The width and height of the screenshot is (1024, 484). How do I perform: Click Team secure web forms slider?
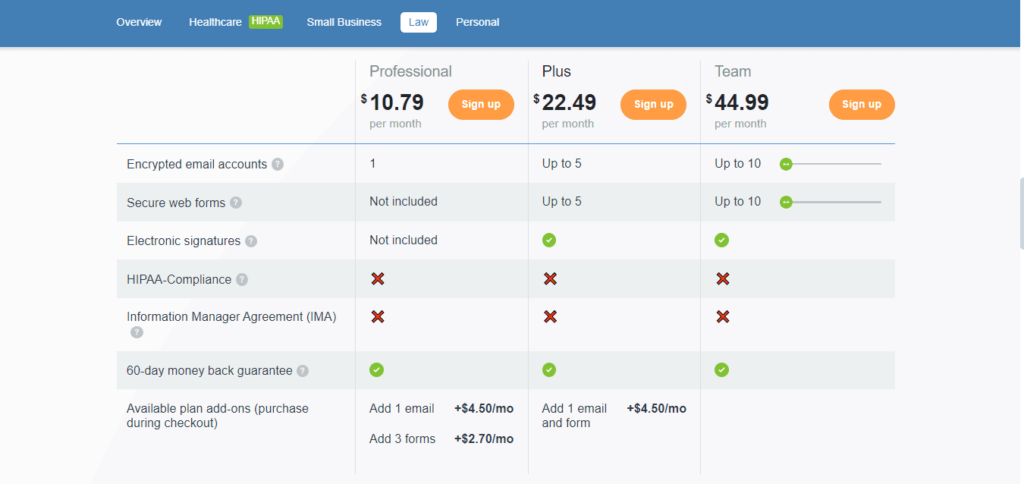click(x=786, y=202)
